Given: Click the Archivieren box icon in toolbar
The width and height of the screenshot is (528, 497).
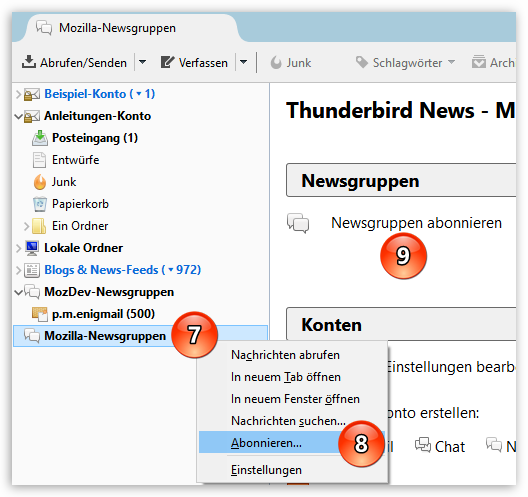Looking at the screenshot, I should click(478, 62).
